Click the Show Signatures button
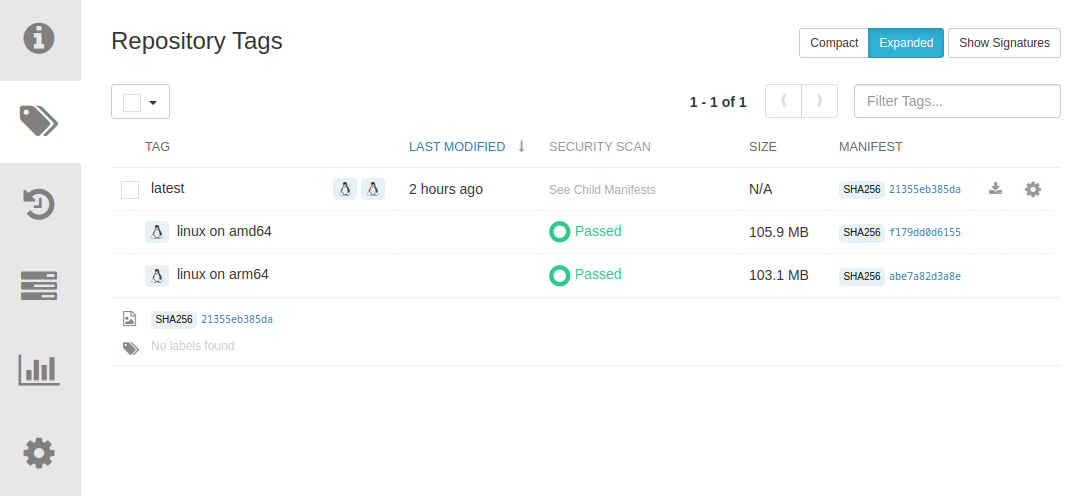Image resolution: width=1089 pixels, height=496 pixels. pyautogui.click(x=1004, y=43)
